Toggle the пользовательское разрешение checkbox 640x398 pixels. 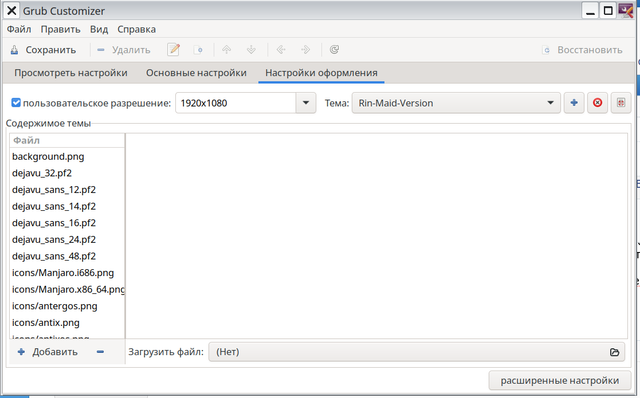pos(16,102)
